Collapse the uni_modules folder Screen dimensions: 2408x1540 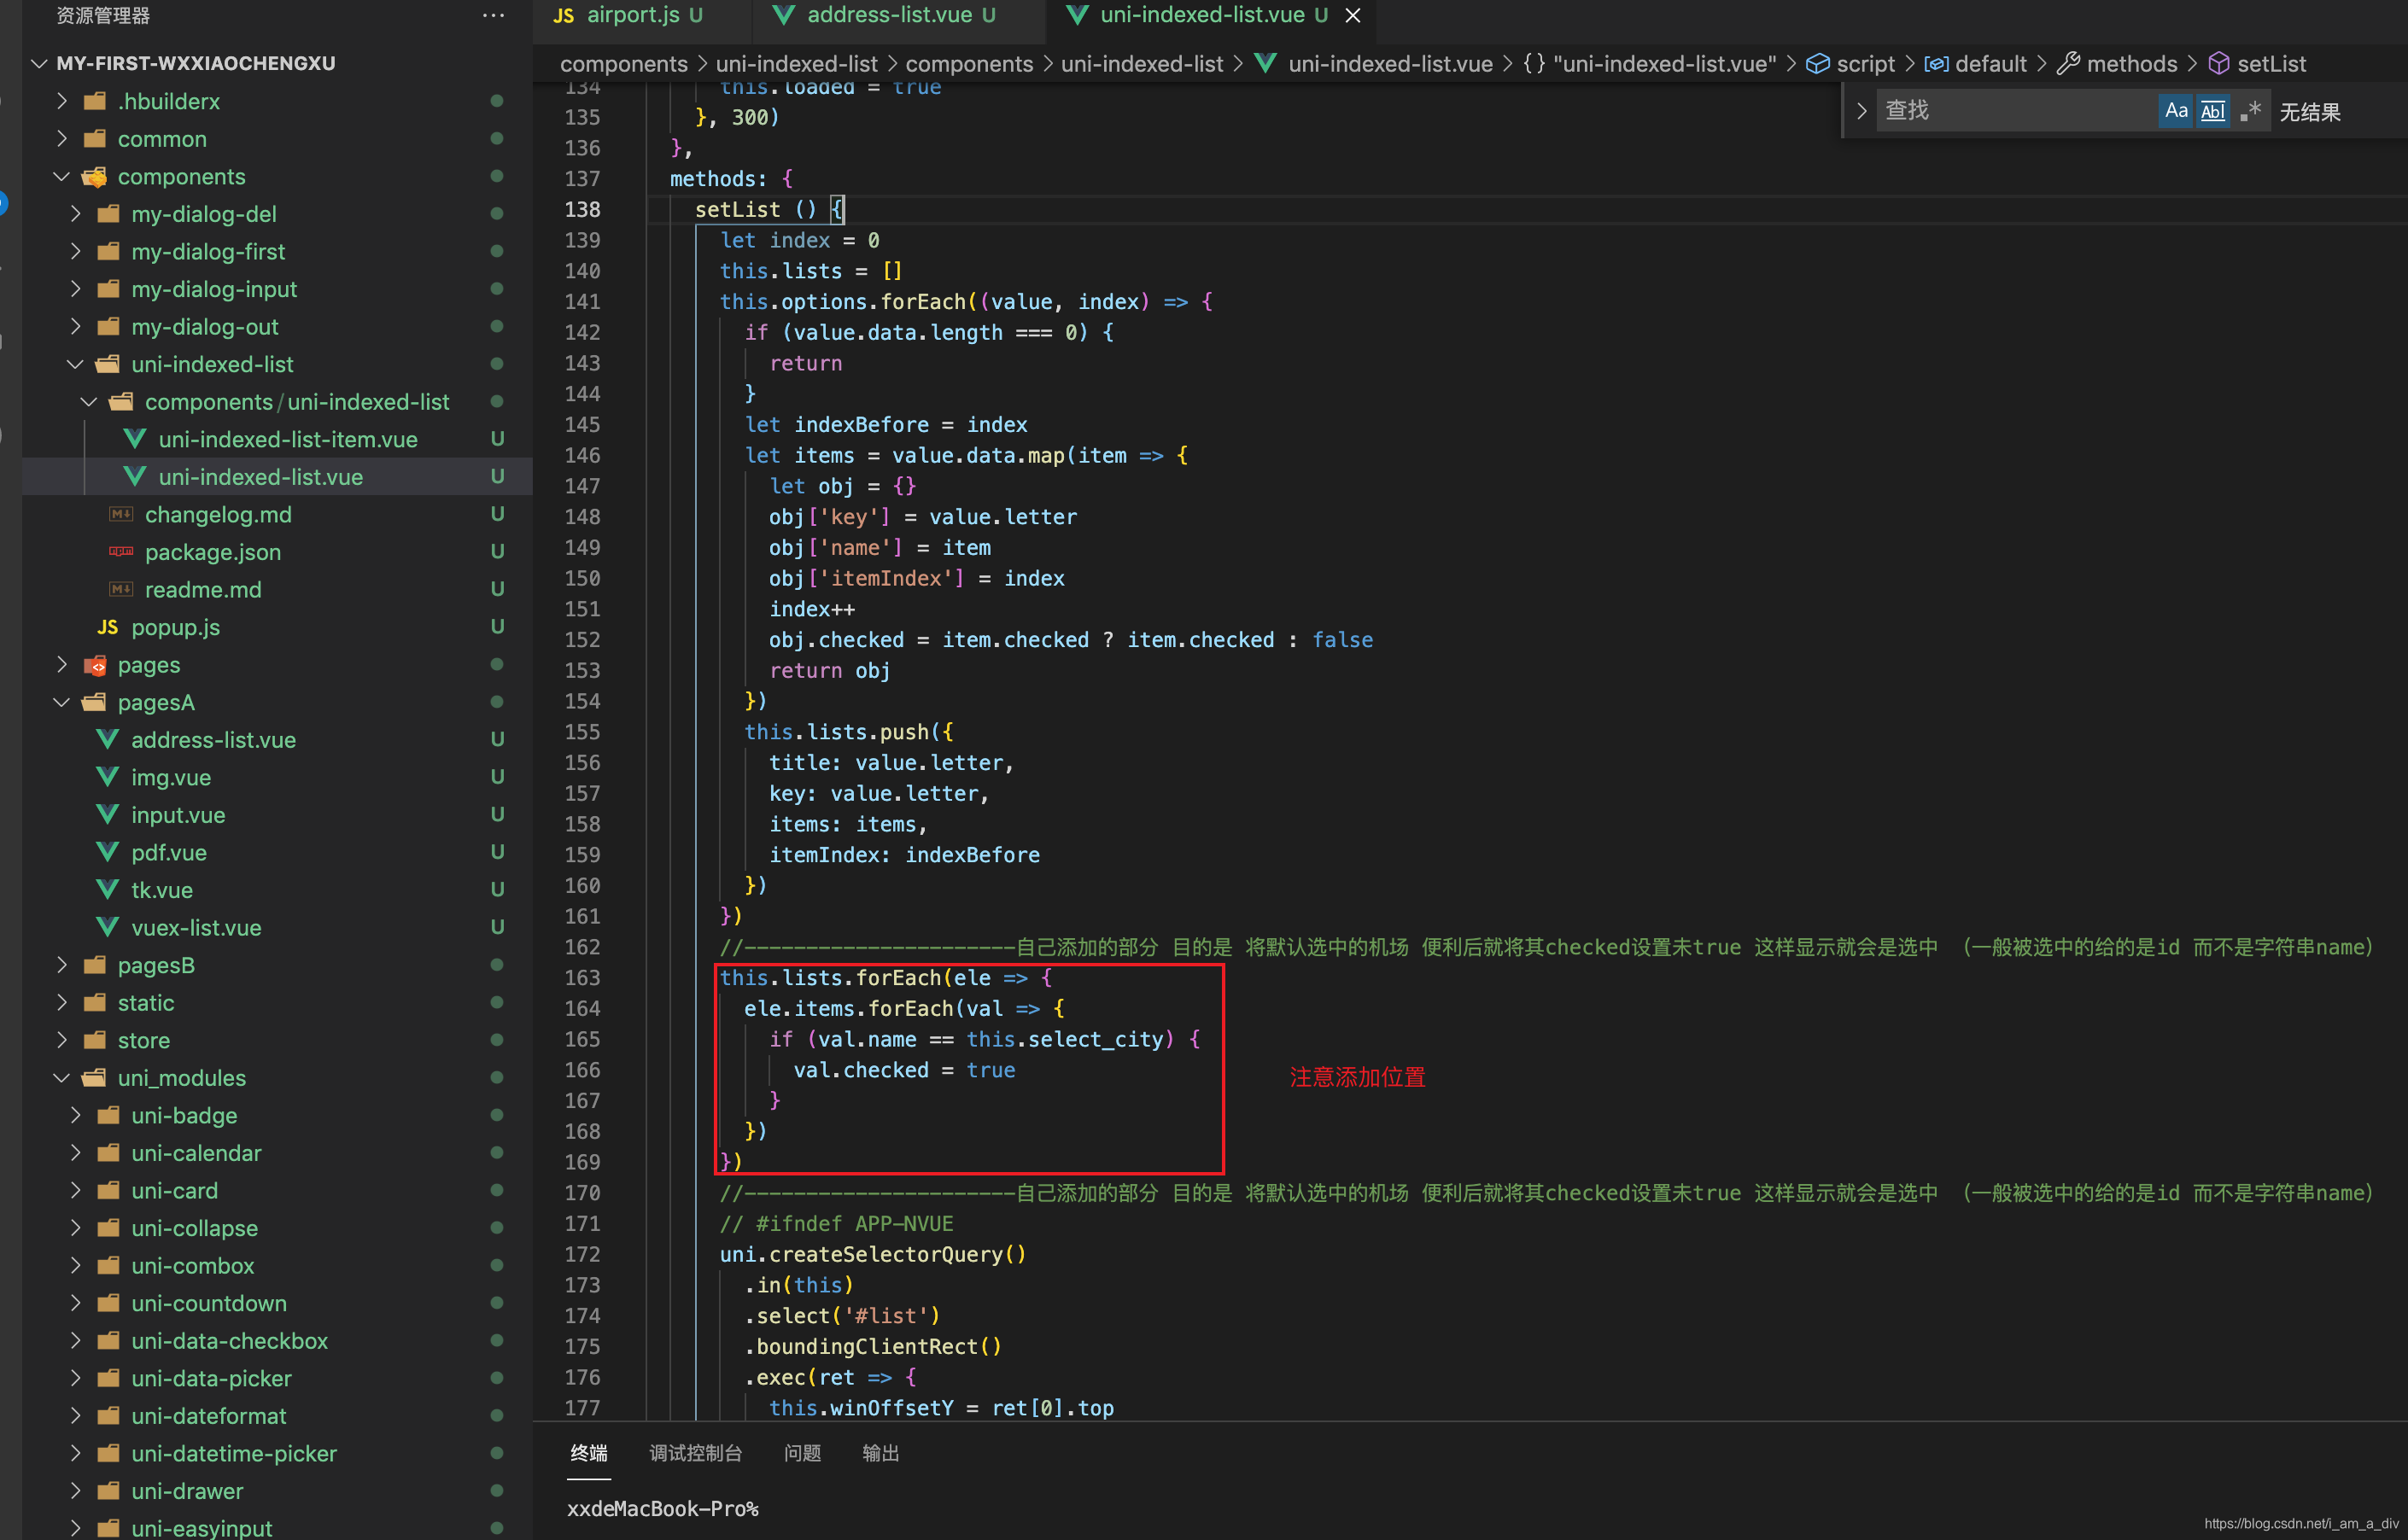[x=62, y=1078]
